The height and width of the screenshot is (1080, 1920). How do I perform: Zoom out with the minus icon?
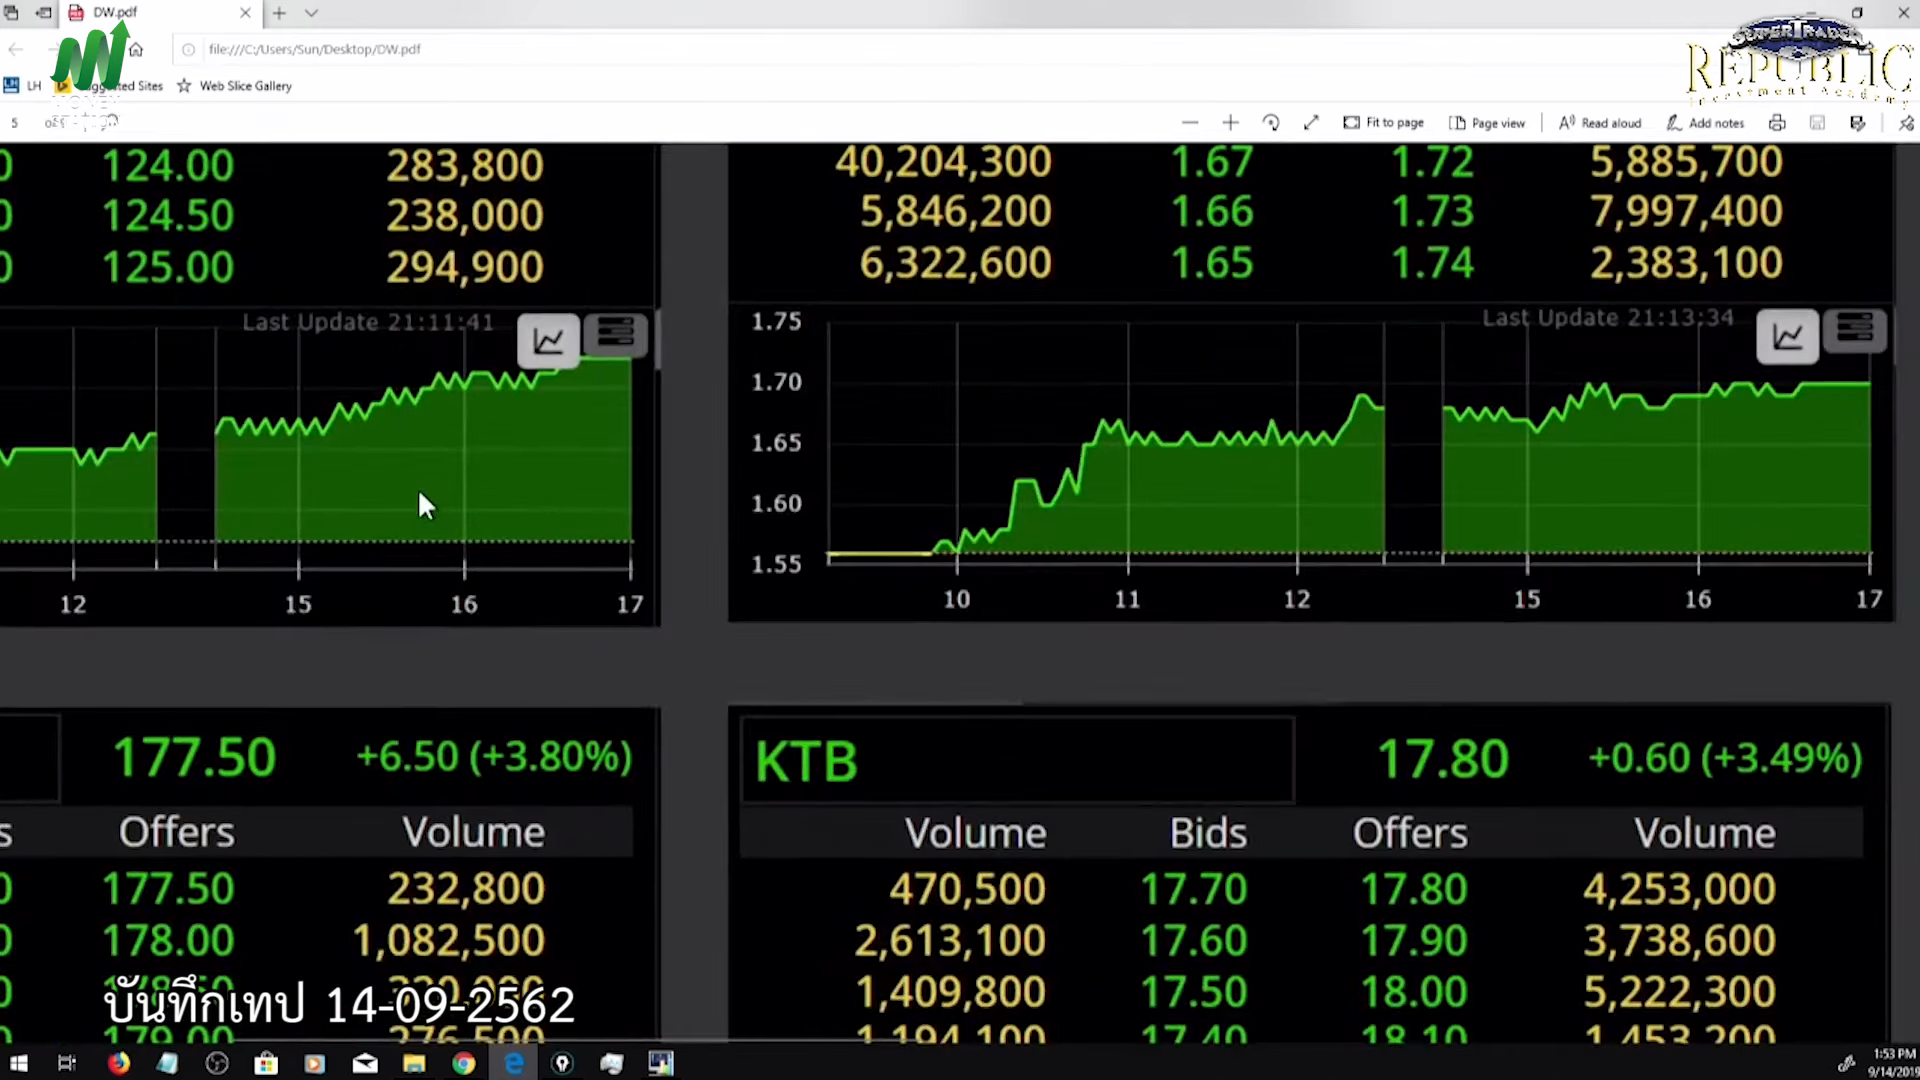[x=1189, y=122]
